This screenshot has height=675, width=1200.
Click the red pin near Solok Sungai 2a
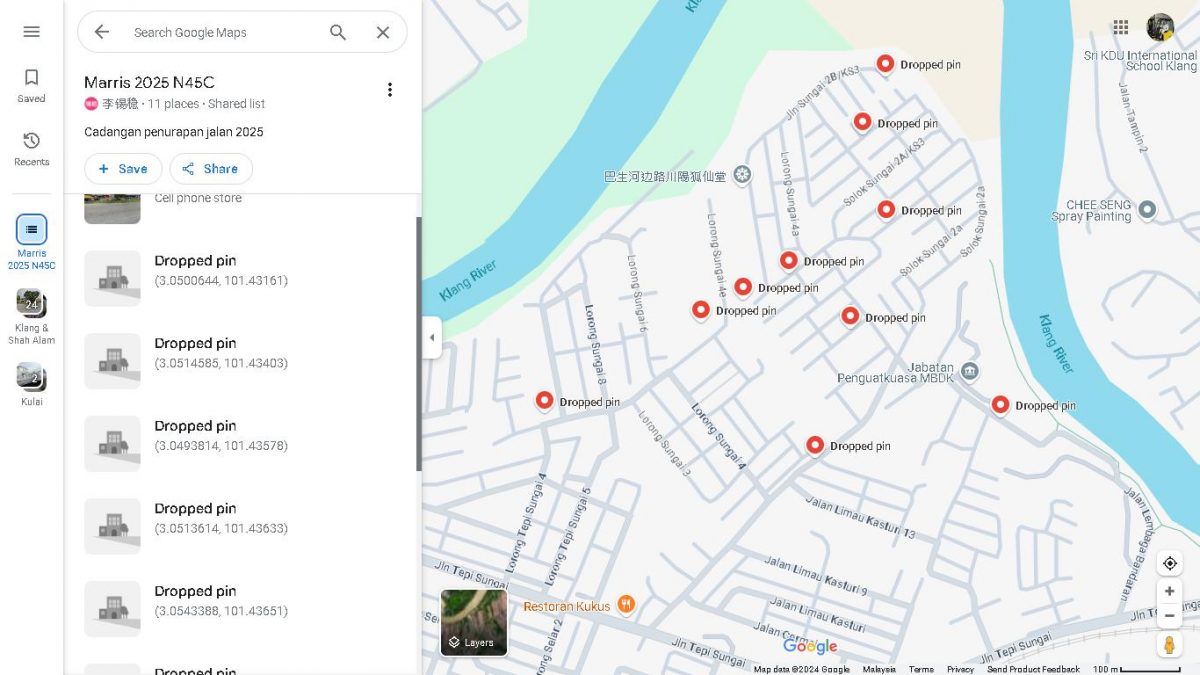pos(850,317)
